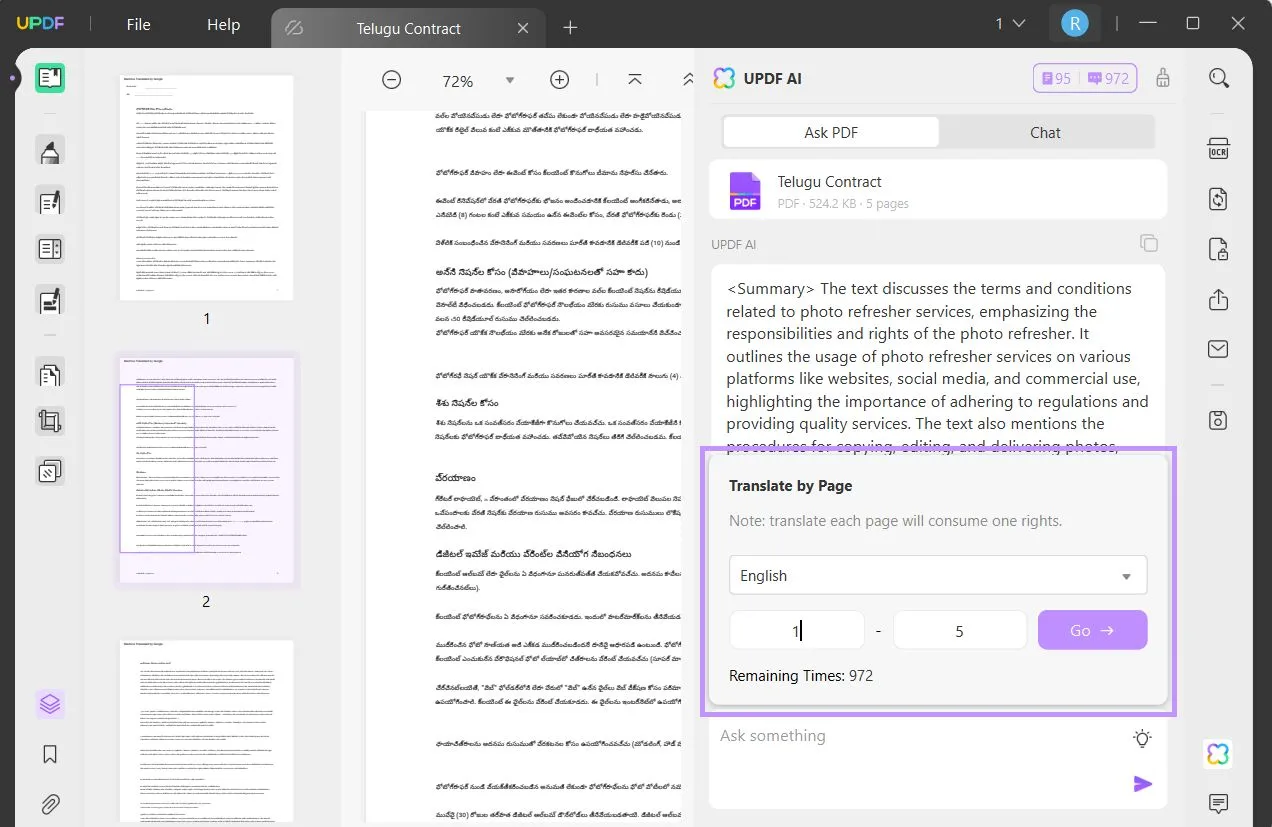1272x827 pixels.
Task: Click the Share upload icon
Action: pos(1218,299)
